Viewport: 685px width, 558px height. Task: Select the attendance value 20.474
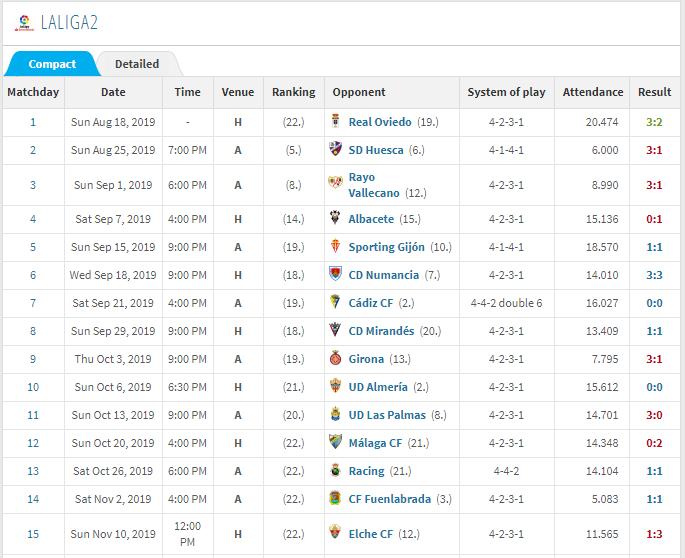point(602,122)
